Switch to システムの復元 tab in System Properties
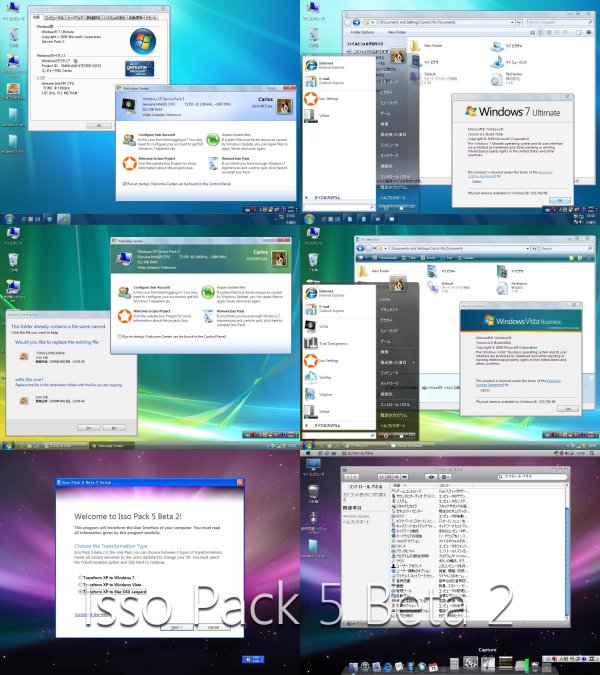This screenshot has height=675, width=600. click(114, 18)
